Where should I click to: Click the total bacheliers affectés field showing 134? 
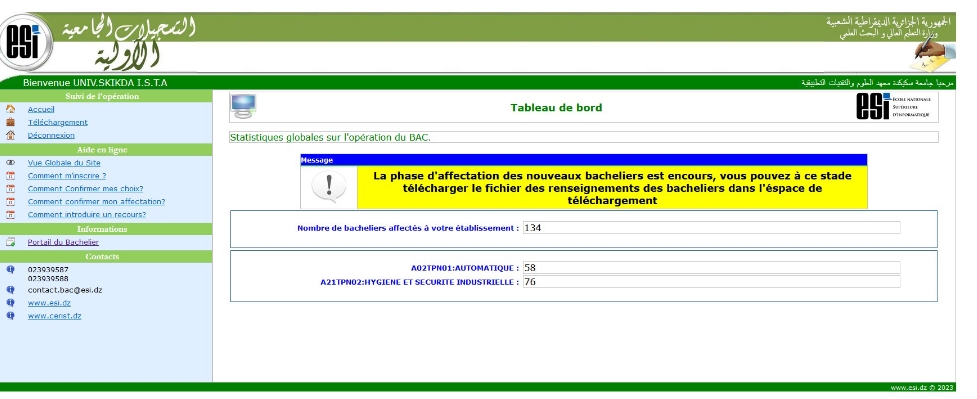[x=712, y=228]
